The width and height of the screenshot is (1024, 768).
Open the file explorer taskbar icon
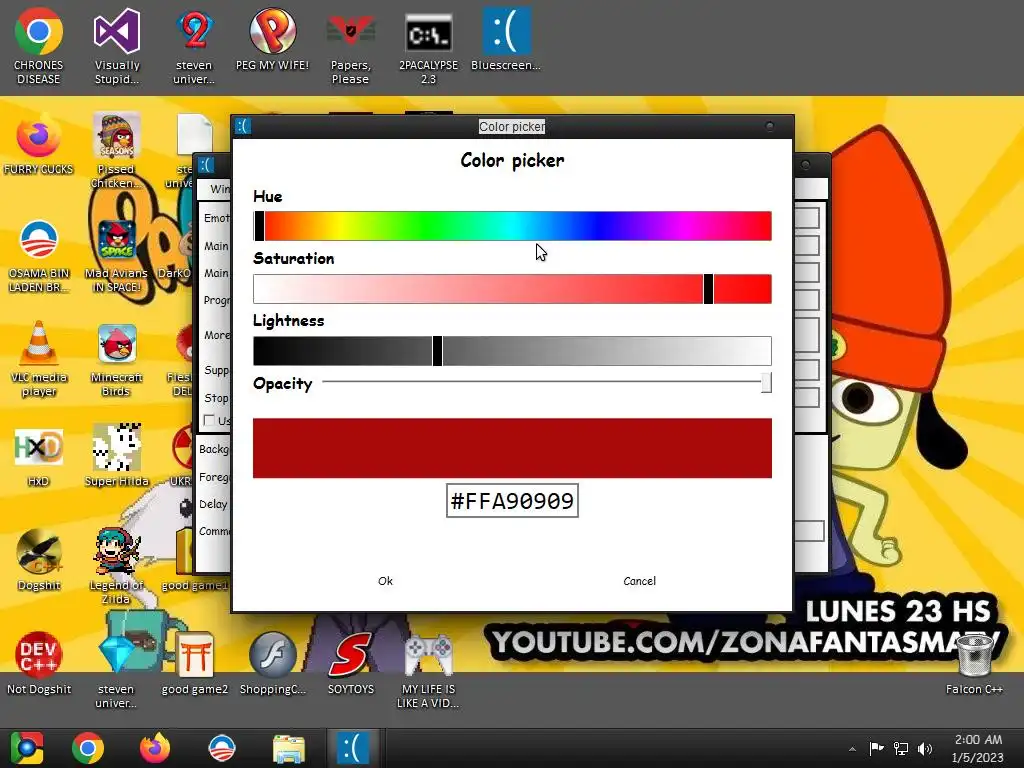pos(288,748)
